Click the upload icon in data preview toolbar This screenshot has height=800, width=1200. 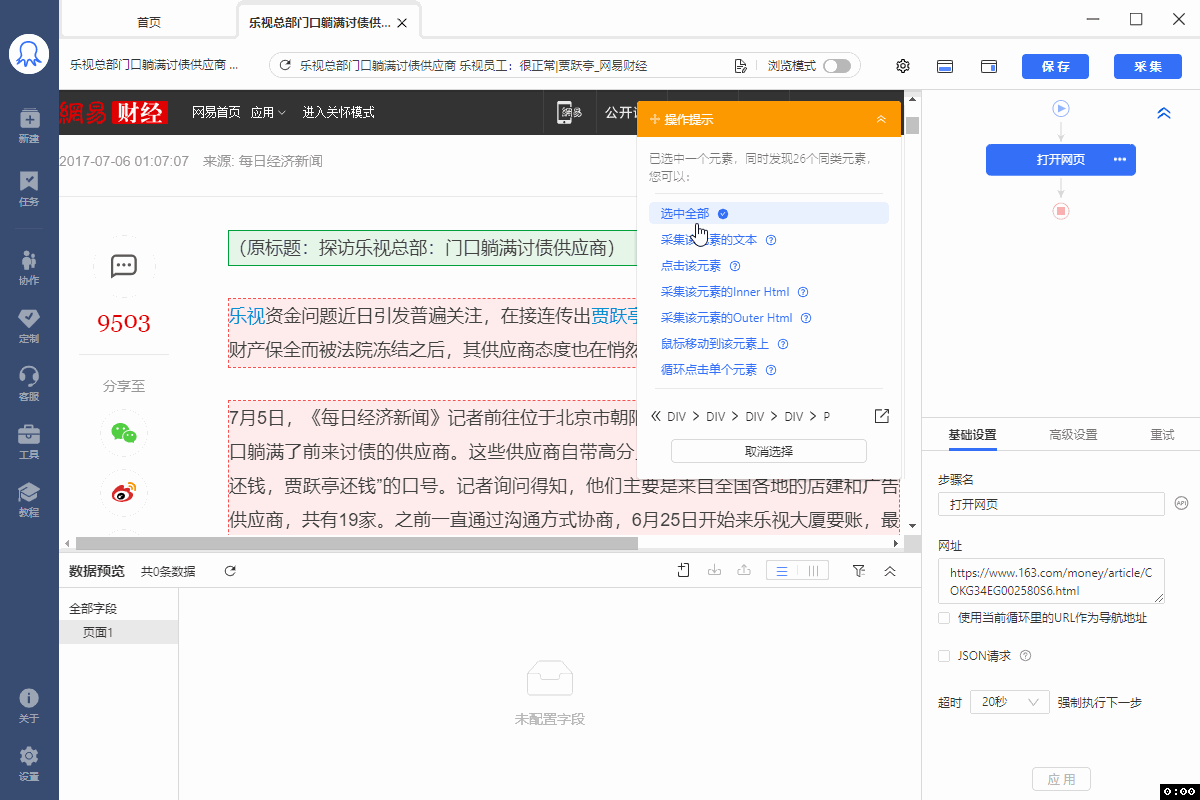[743, 570]
